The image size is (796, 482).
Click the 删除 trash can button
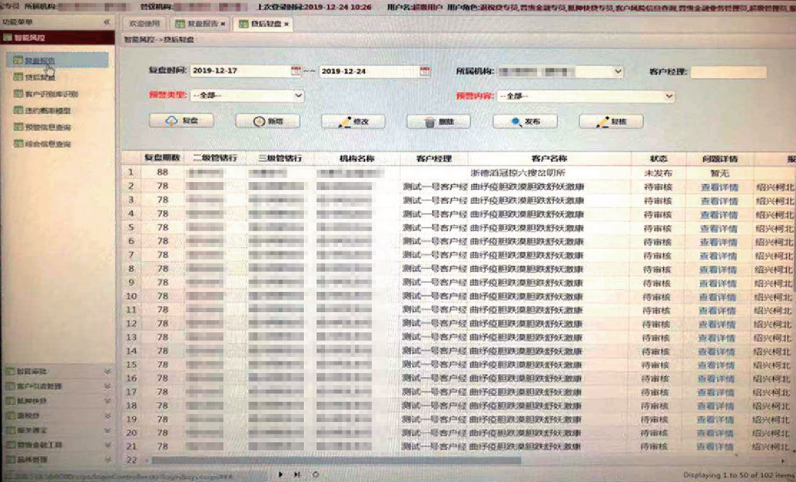(x=439, y=121)
